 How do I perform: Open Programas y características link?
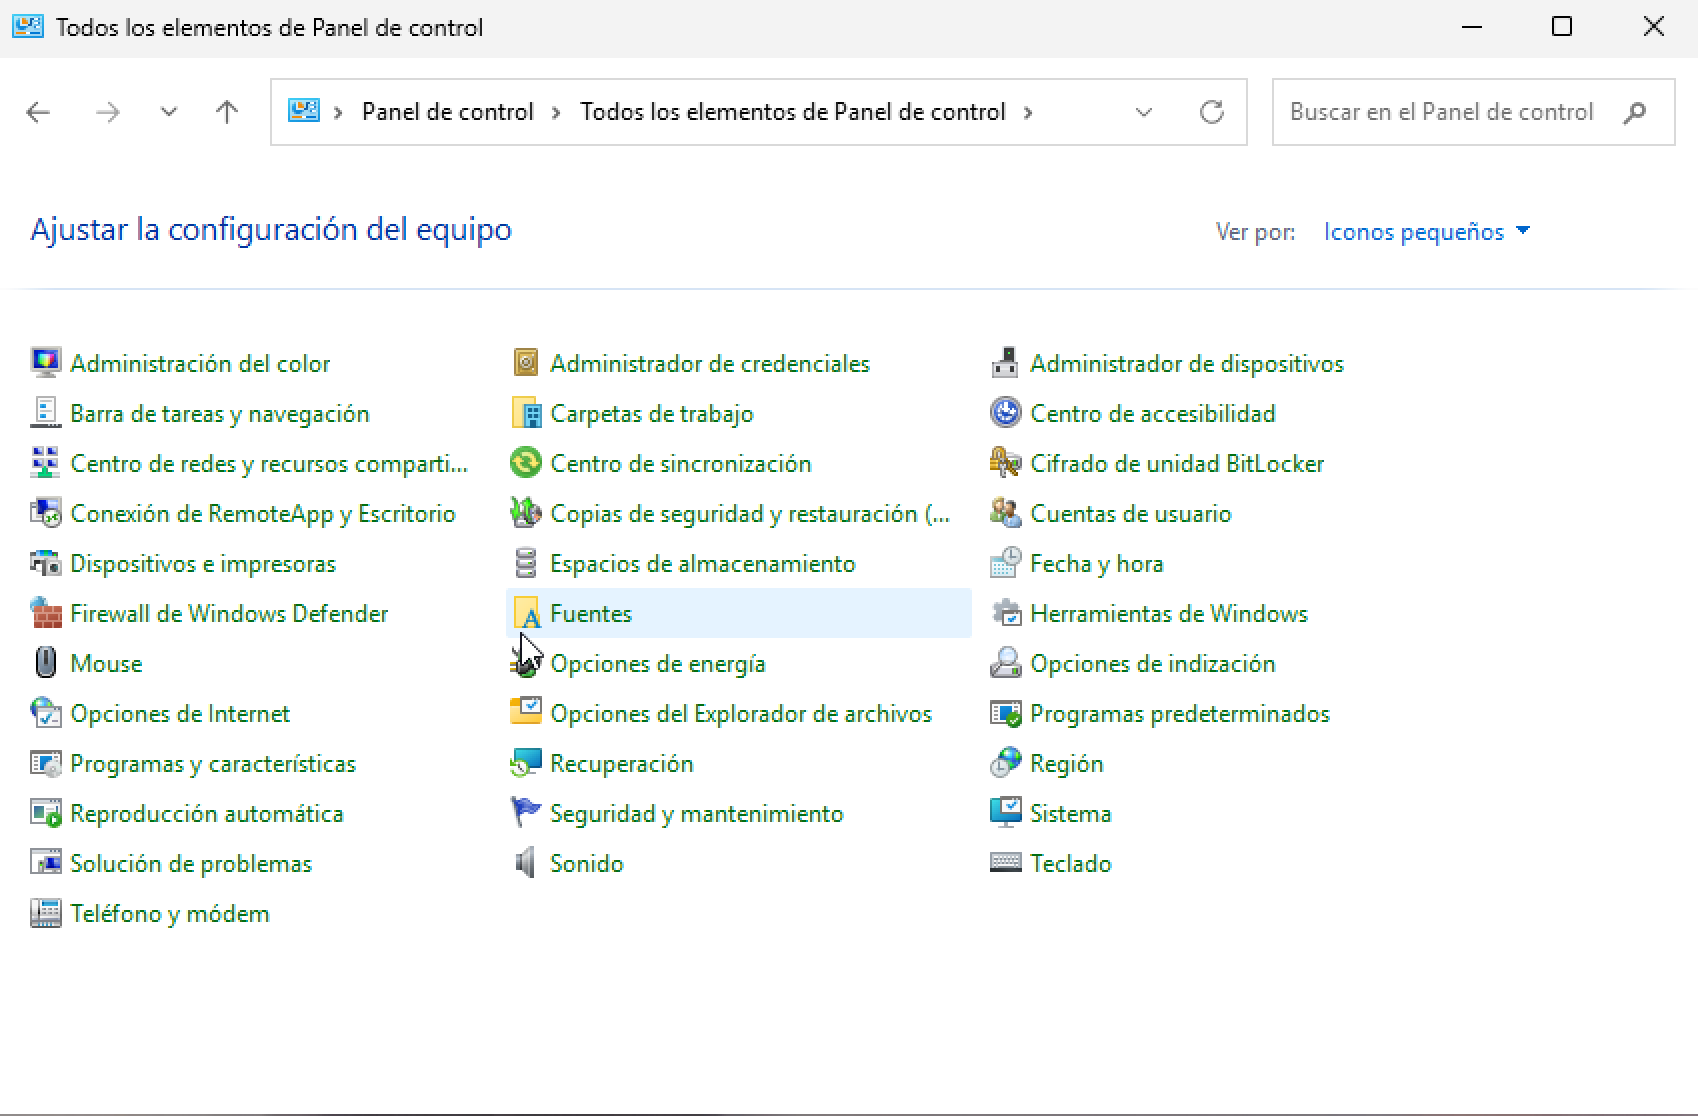(x=213, y=764)
